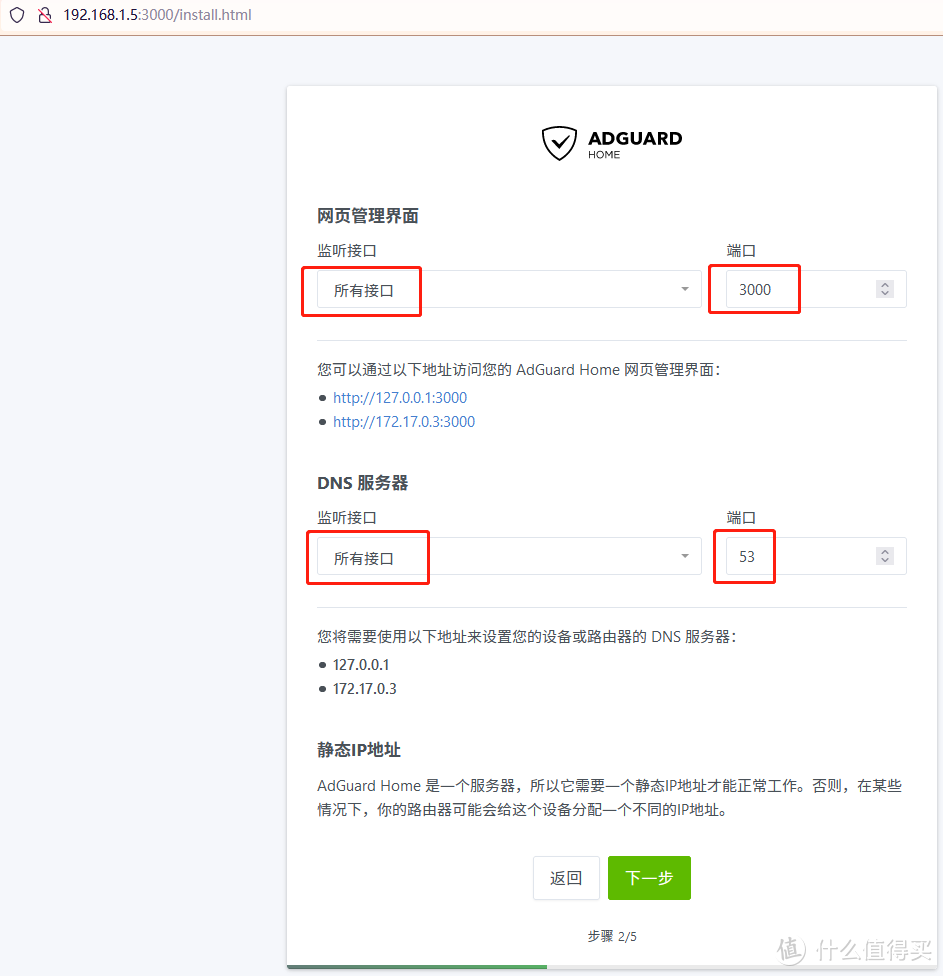The width and height of the screenshot is (943, 976).
Task: Click the DNS address 172.17.0.3 text
Action: (x=365, y=689)
